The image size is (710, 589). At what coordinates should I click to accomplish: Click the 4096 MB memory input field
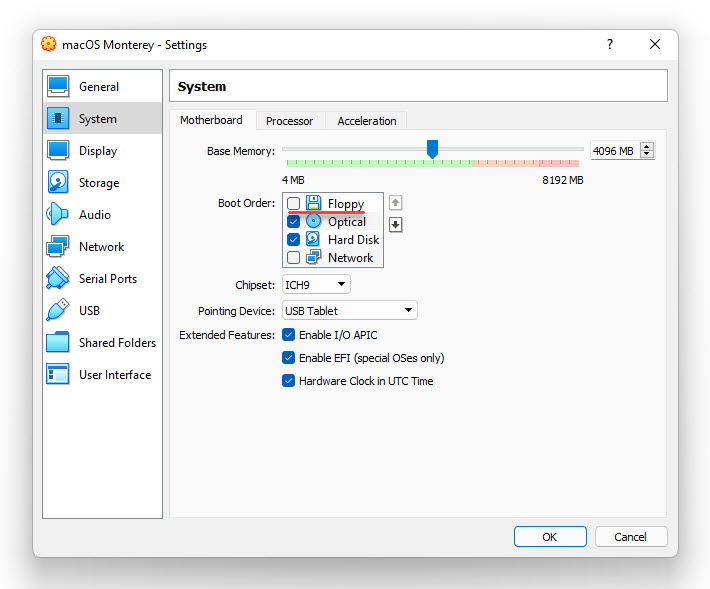coord(615,150)
